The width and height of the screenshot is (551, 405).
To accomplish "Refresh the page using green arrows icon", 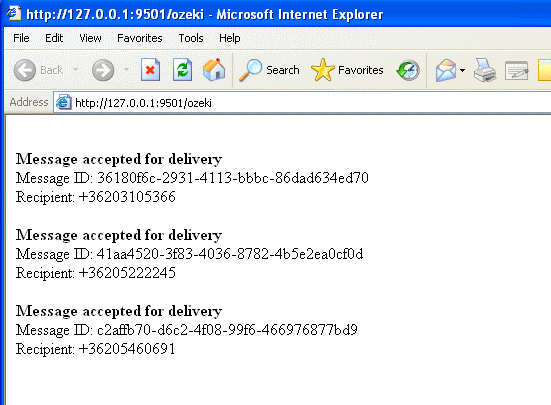I will (x=182, y=70).
